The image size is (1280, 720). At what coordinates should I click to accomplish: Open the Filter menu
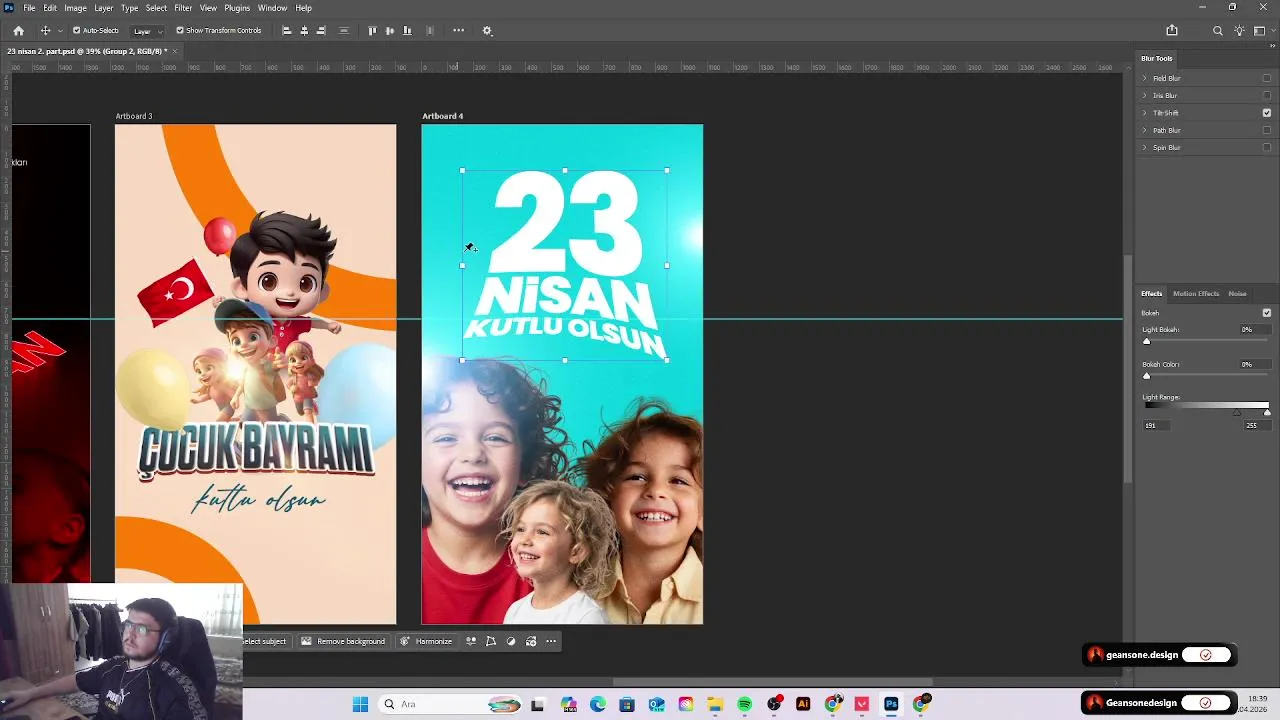tap(183, 8)
